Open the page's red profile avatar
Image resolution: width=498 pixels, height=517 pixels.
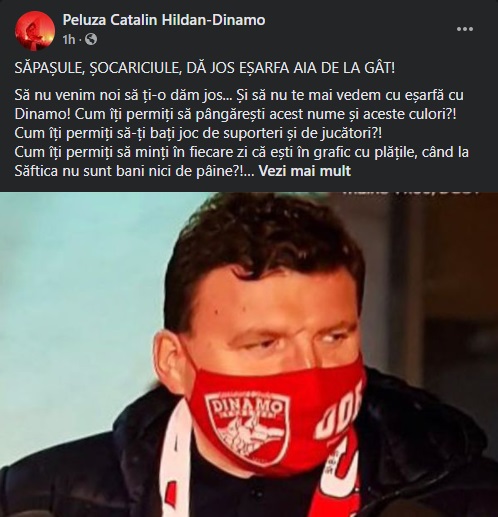click(35, 30)
